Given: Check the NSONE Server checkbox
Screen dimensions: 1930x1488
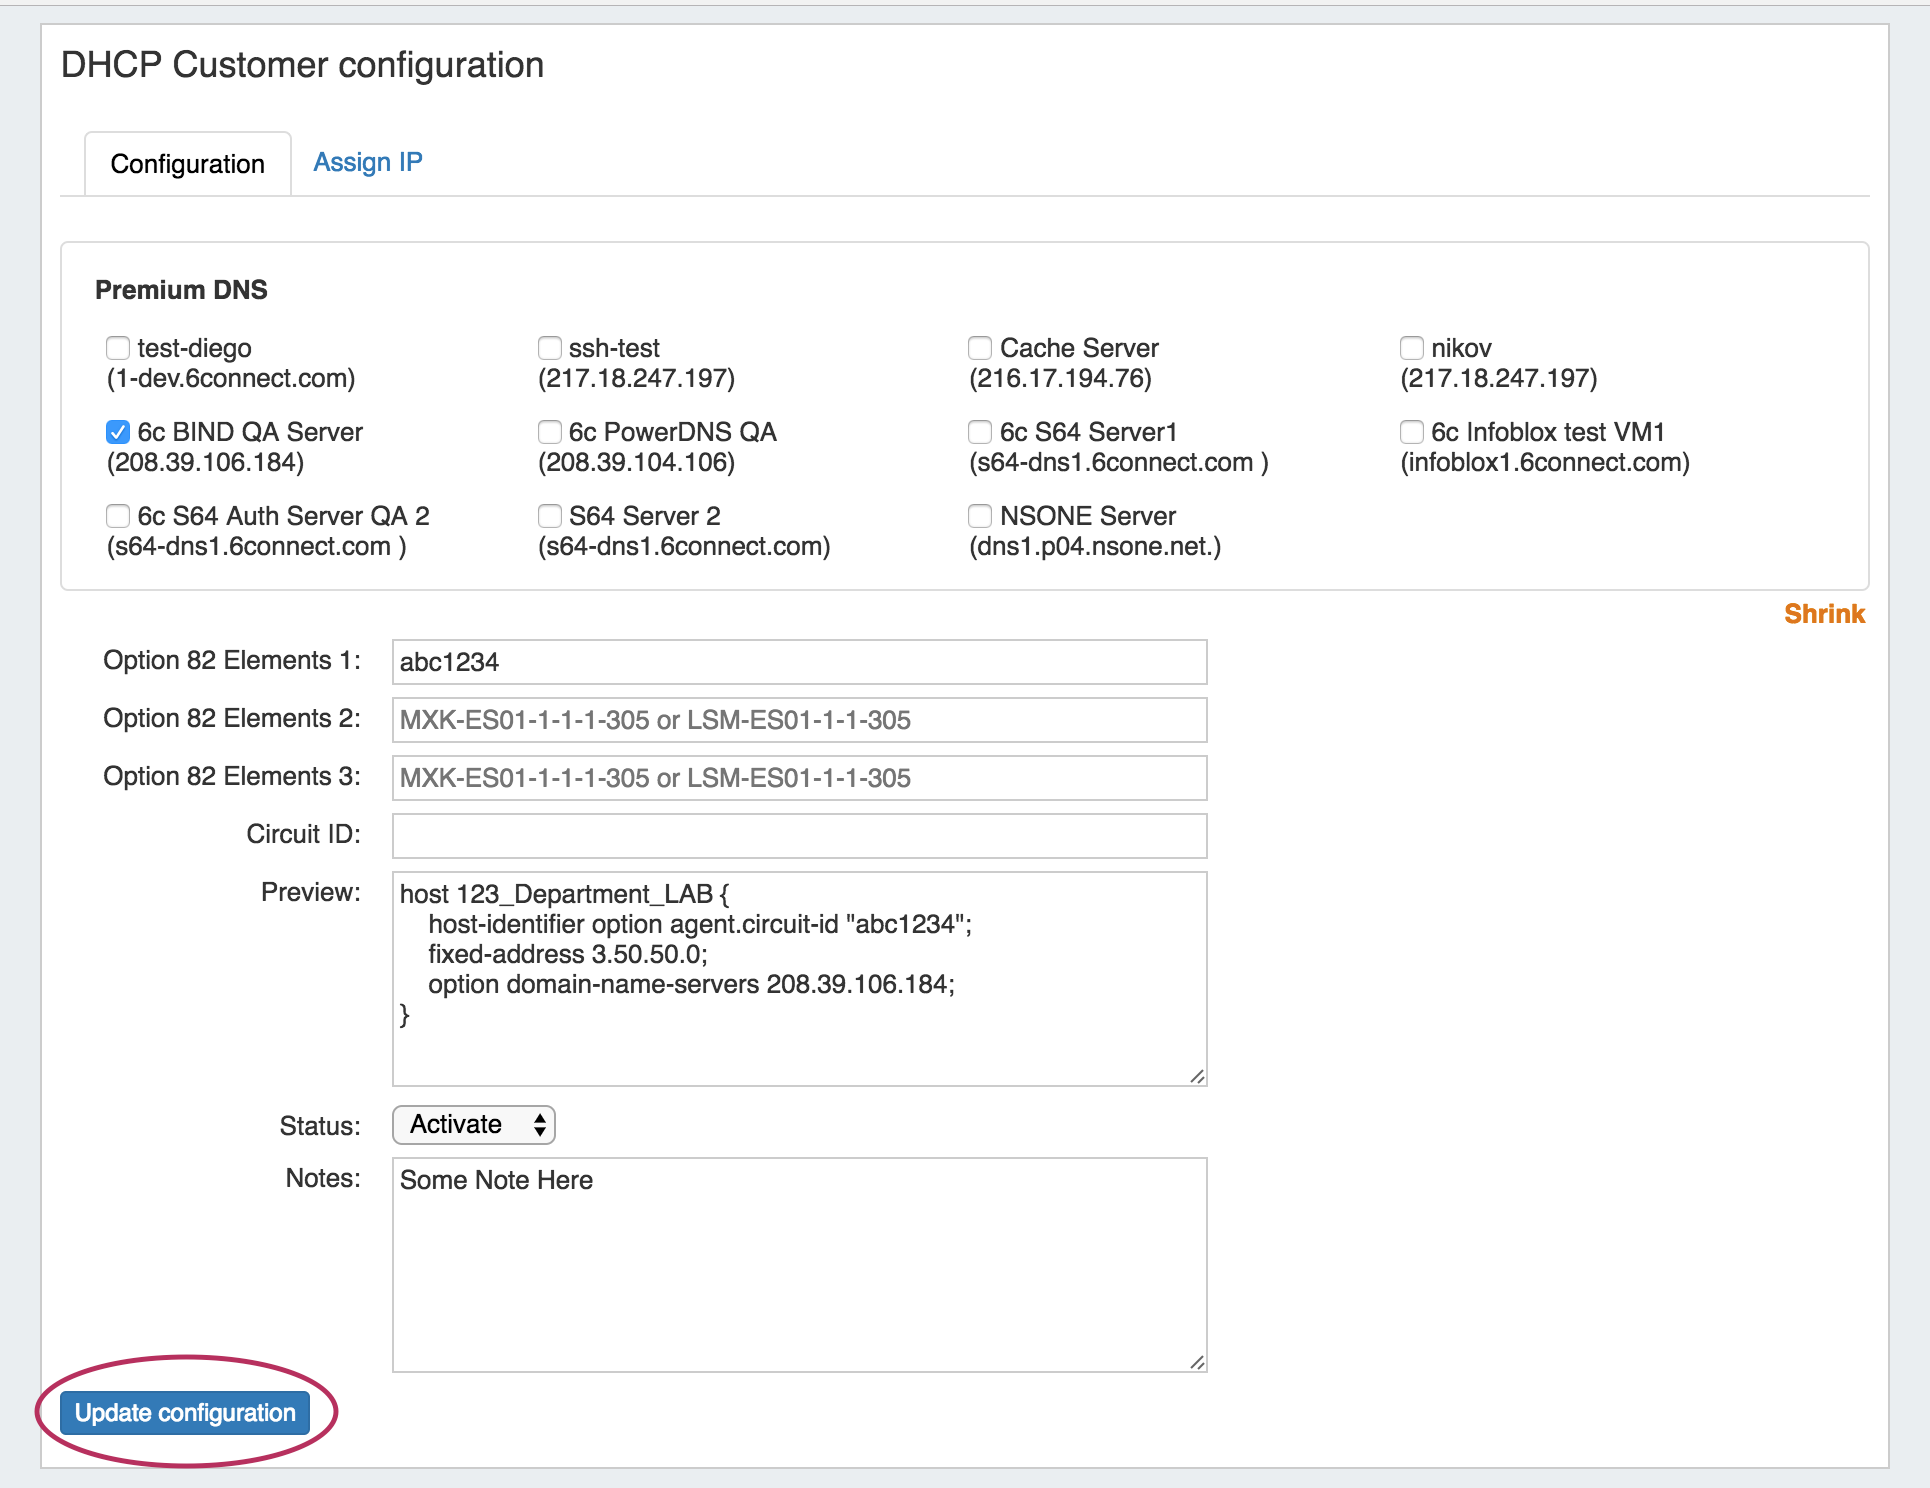Looking at the screenshot, I should 980,516.
